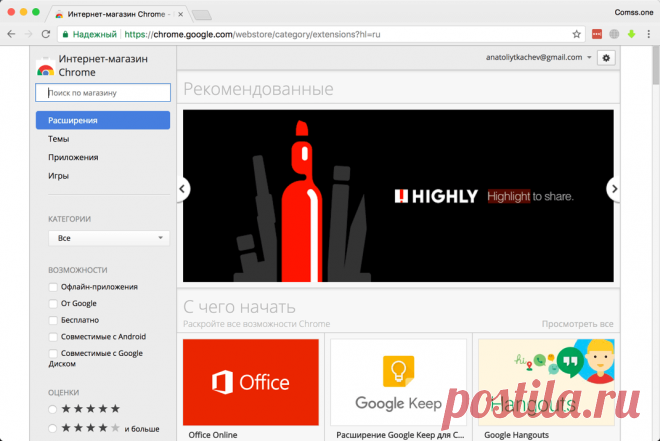Click Просмотреть все link
Screen dimensions: 660x441
point(578,324)
